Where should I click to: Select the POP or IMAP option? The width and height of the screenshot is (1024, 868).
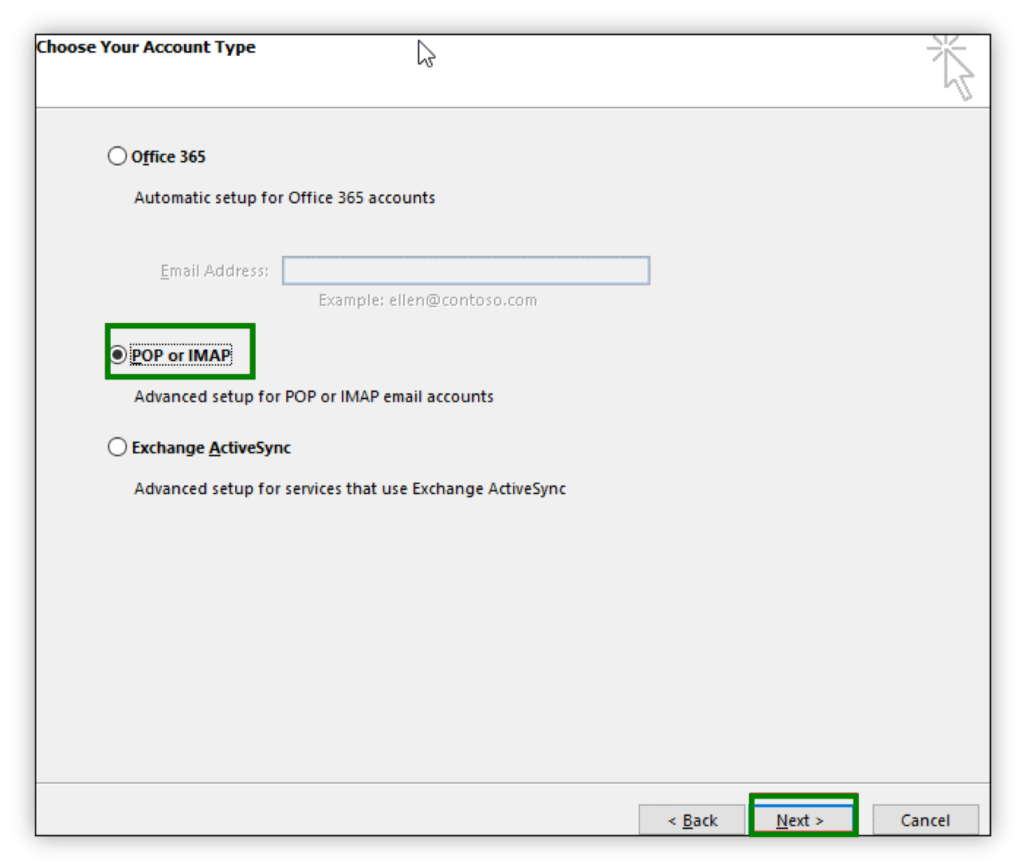coord(118,355)
